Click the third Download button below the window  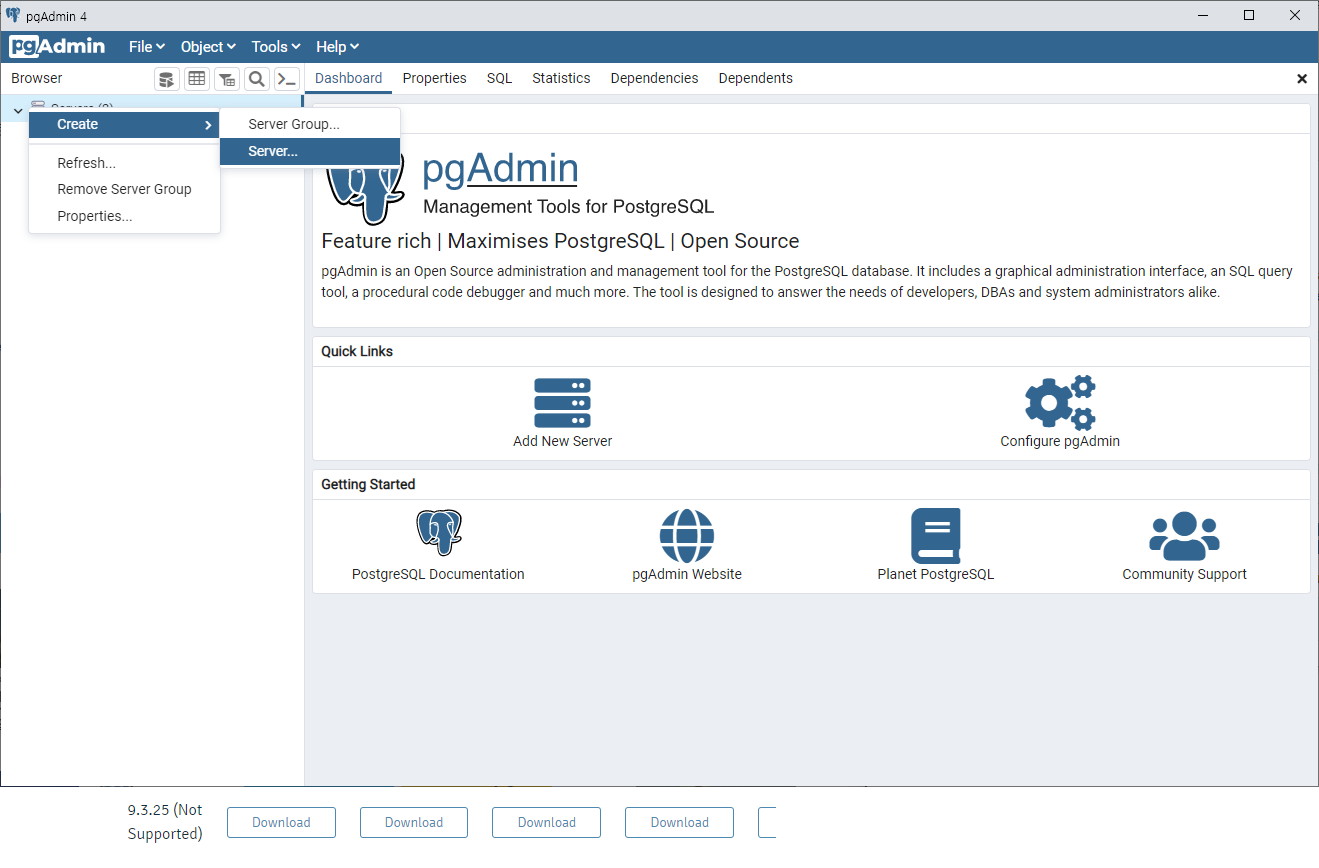tap(547, 822)
